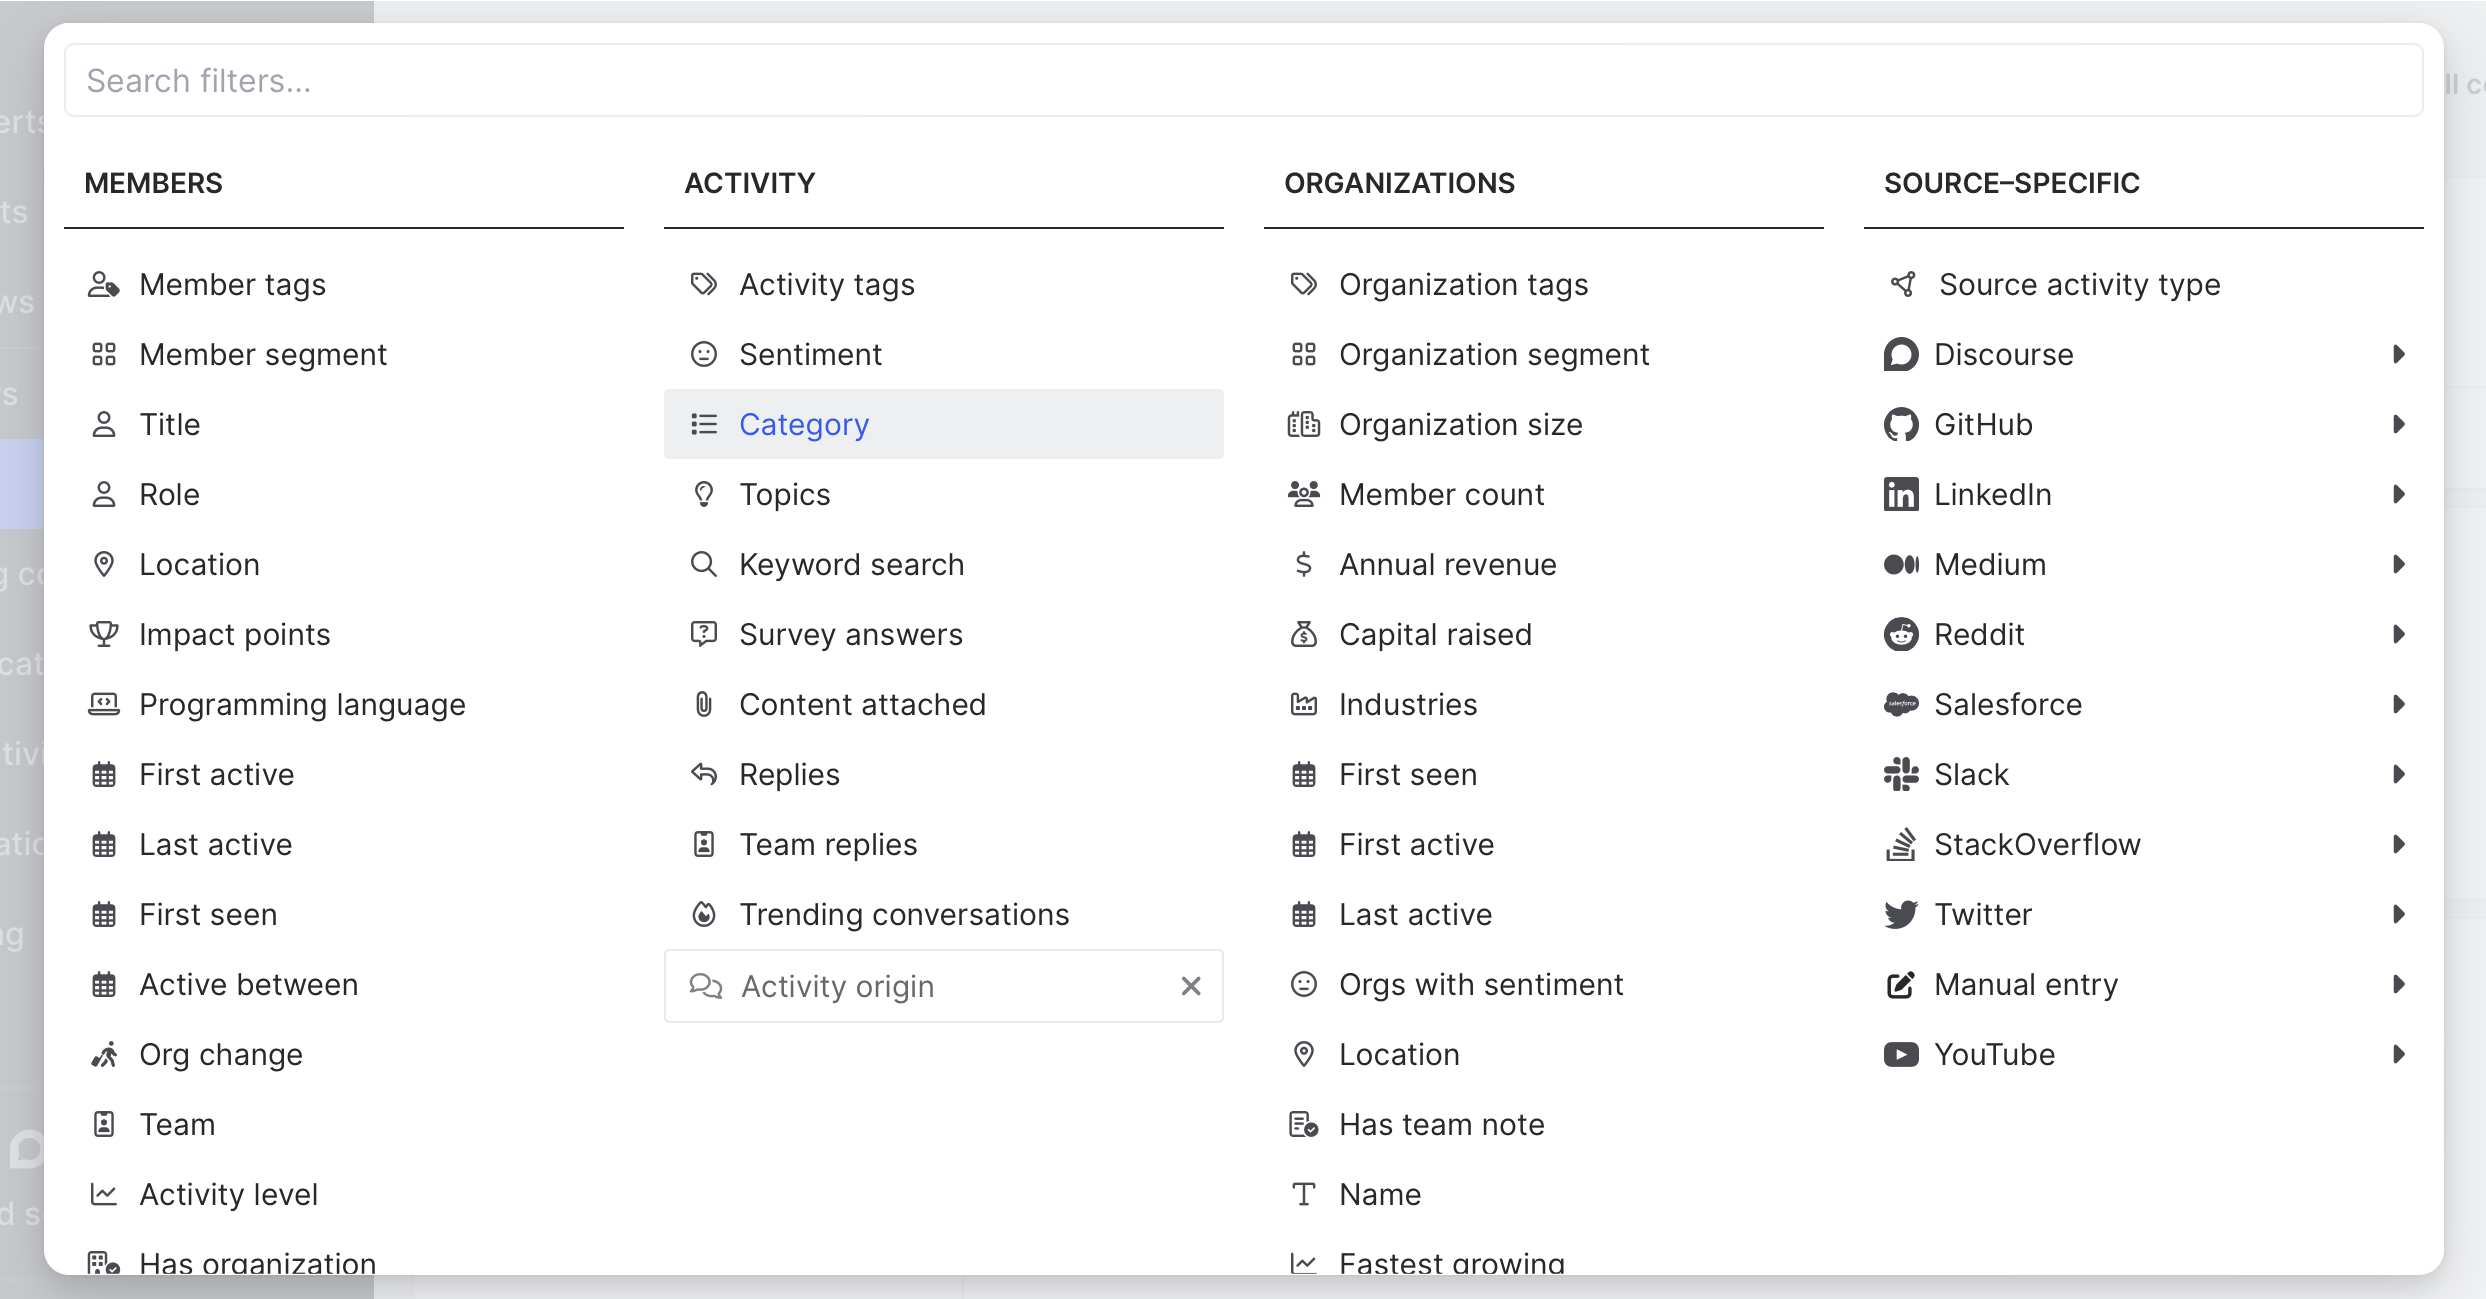Click the Discourse logo icon

[1900, 355]
